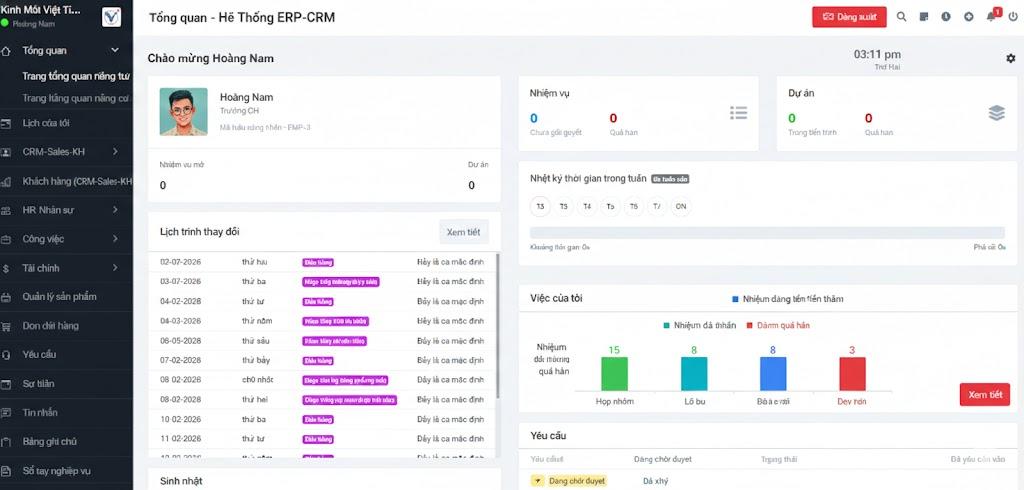This screenshot has height=490, width=1024.
Task: Select Trang tổng quan nâng cơ submenu
Action: [76, 98]
